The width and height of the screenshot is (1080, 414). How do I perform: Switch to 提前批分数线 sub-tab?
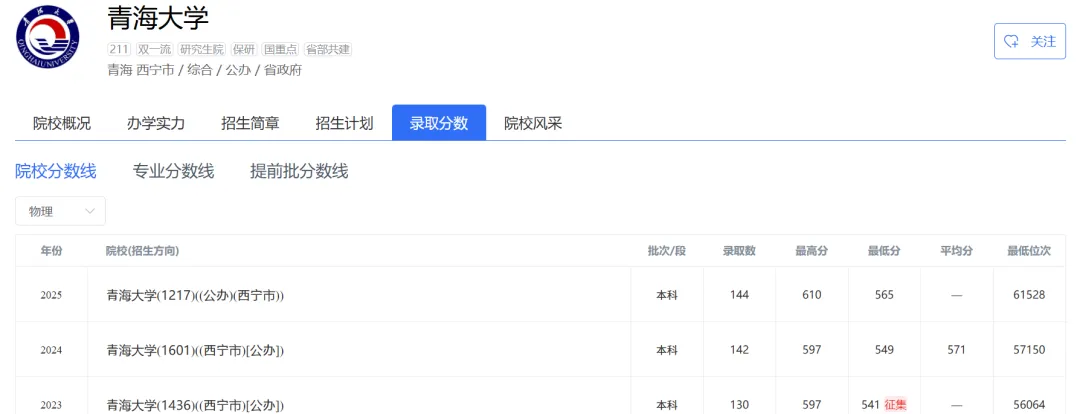pyautogui.click(x=299, y=172)
